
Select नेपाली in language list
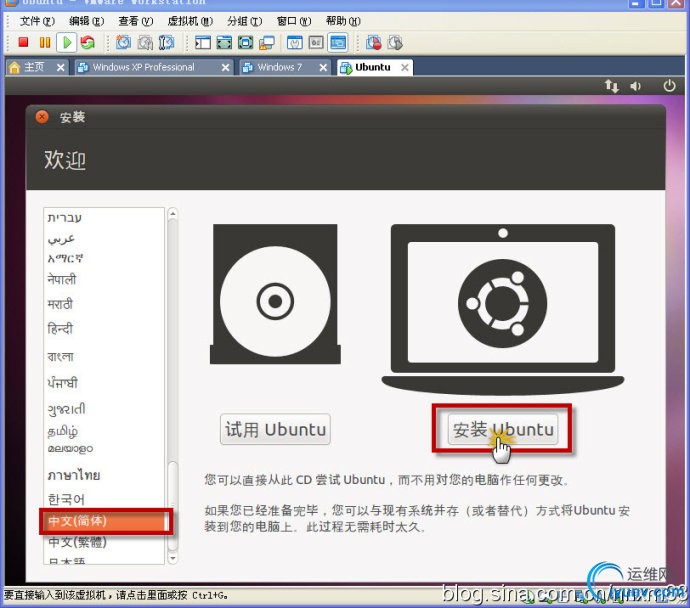[104, 279]
